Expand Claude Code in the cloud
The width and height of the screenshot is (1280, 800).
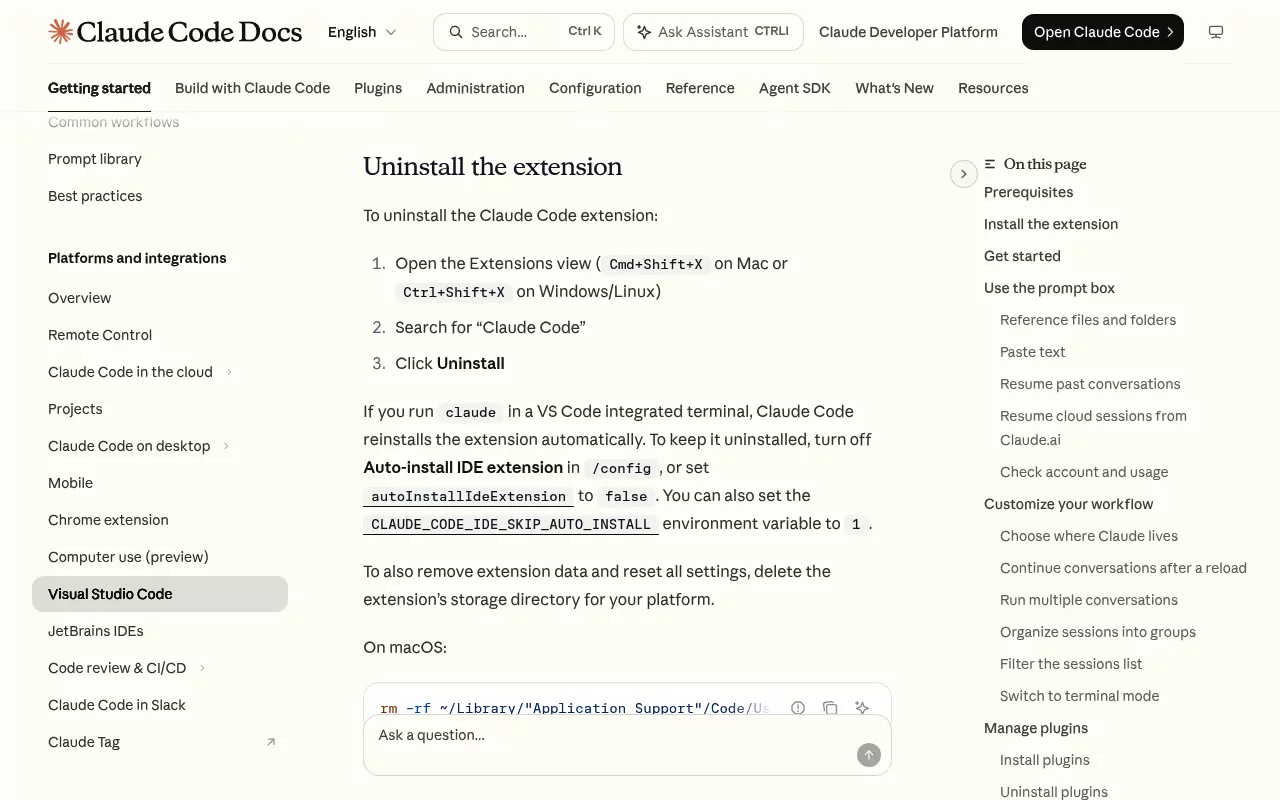[x=229, y=372]
